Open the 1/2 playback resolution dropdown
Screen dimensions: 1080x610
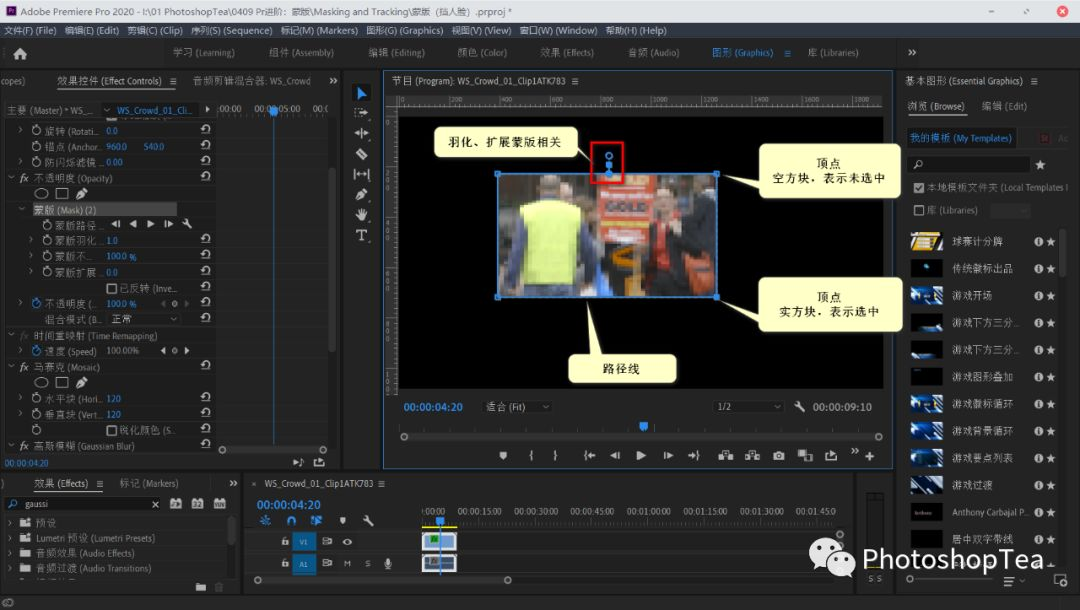point(746,407)
